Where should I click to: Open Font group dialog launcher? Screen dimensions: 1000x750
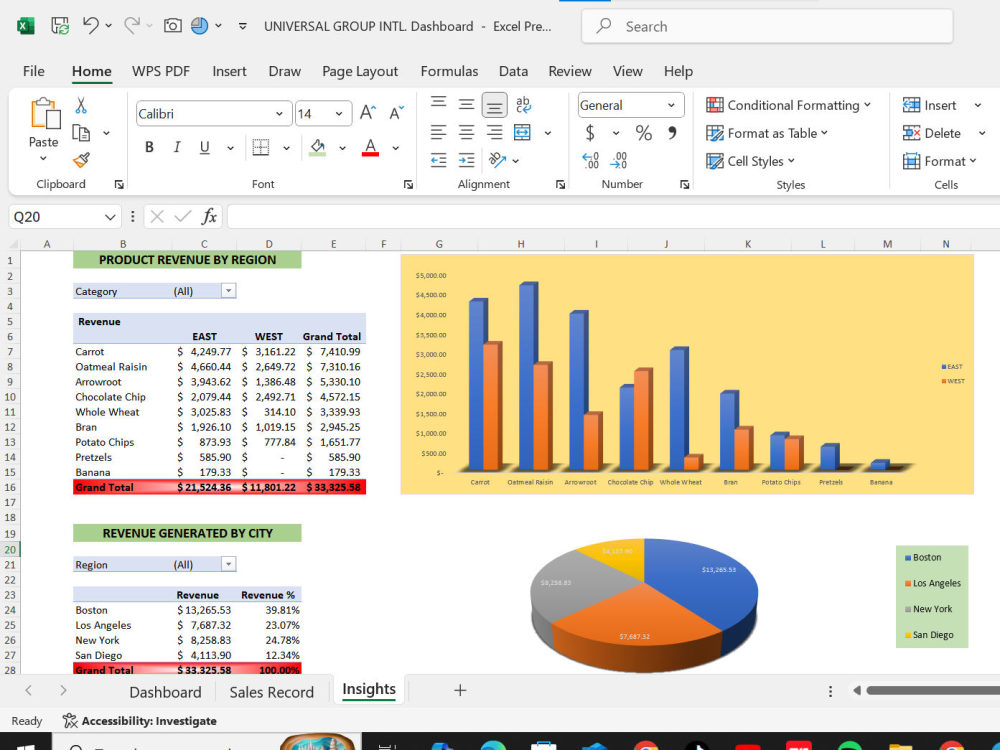pyautogui.click(x=408, y=184)
